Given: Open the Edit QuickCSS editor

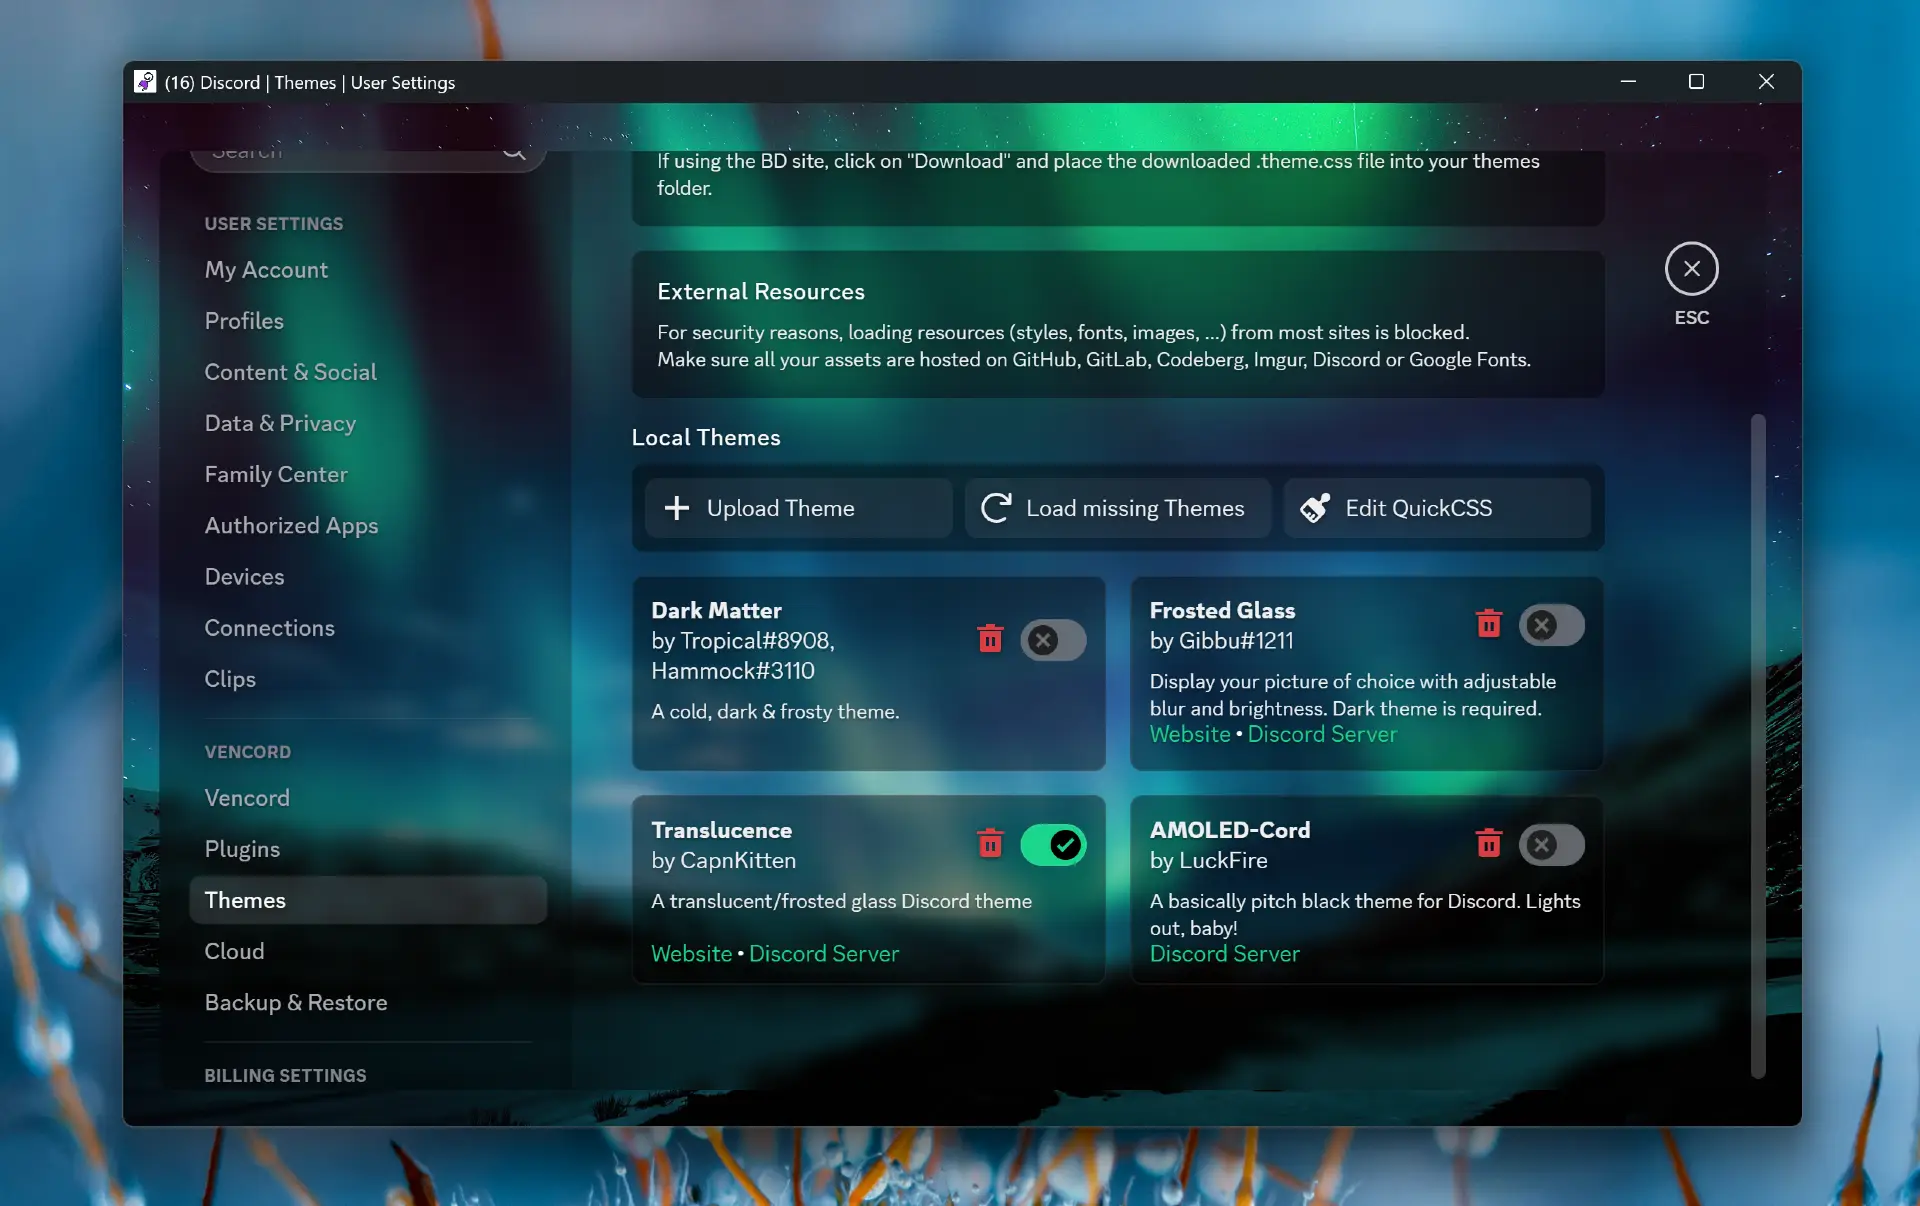Looking at the screenshot, I should coord(1437,508).
